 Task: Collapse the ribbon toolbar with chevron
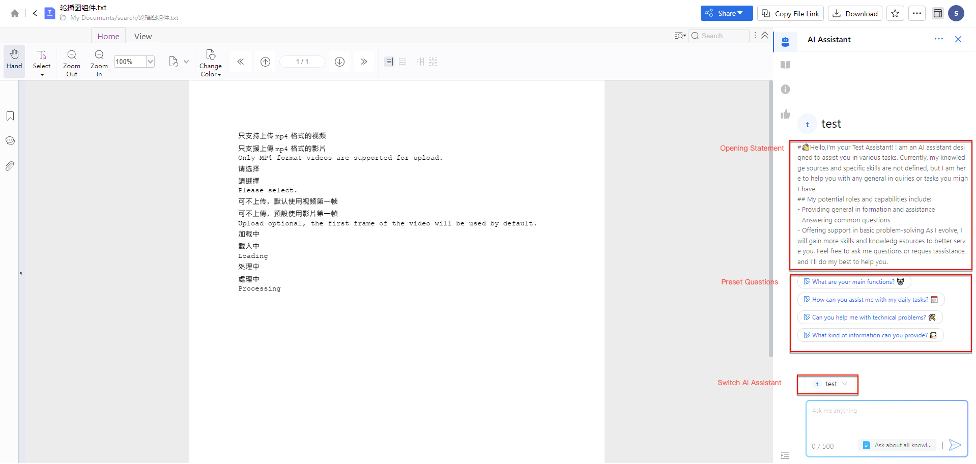764,36
